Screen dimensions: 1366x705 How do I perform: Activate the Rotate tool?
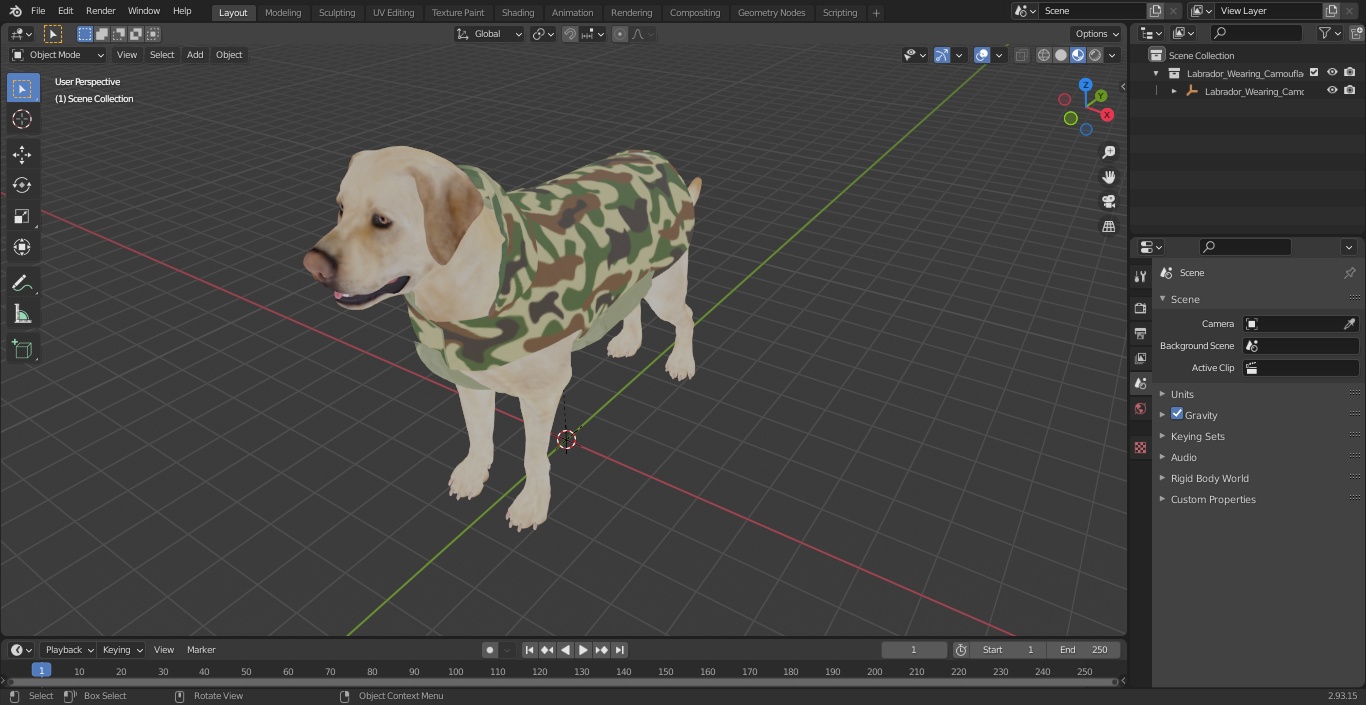[22, 185]
